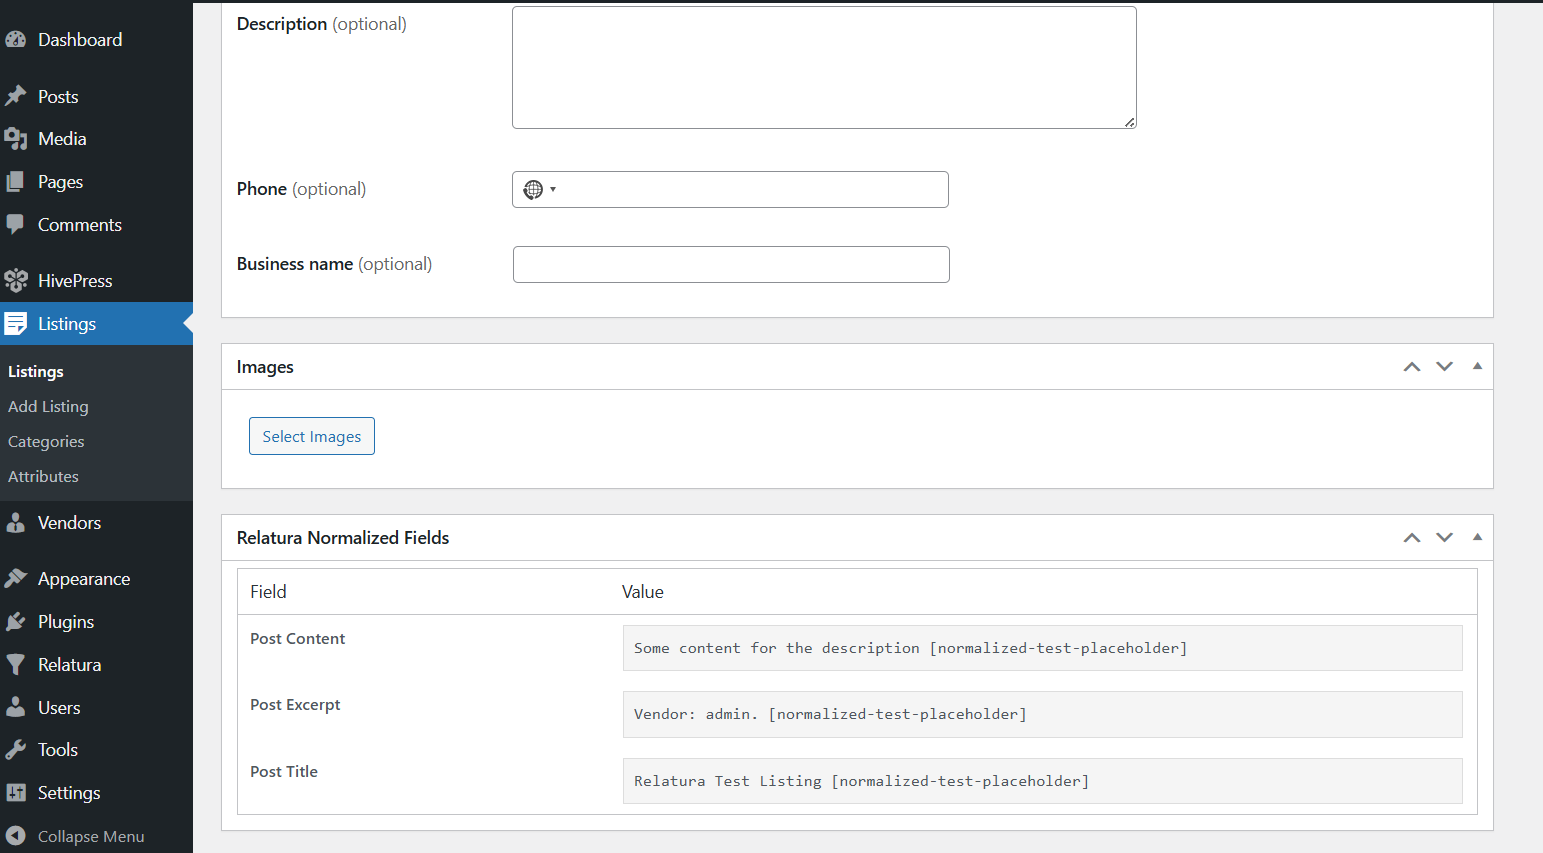Move the Images box up with the arrow
This screenshot has width=1543, height=853.
point(1412,366)
